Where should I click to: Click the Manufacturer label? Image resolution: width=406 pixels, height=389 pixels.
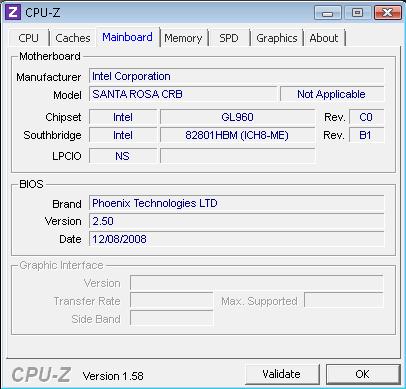click(49, 77)
